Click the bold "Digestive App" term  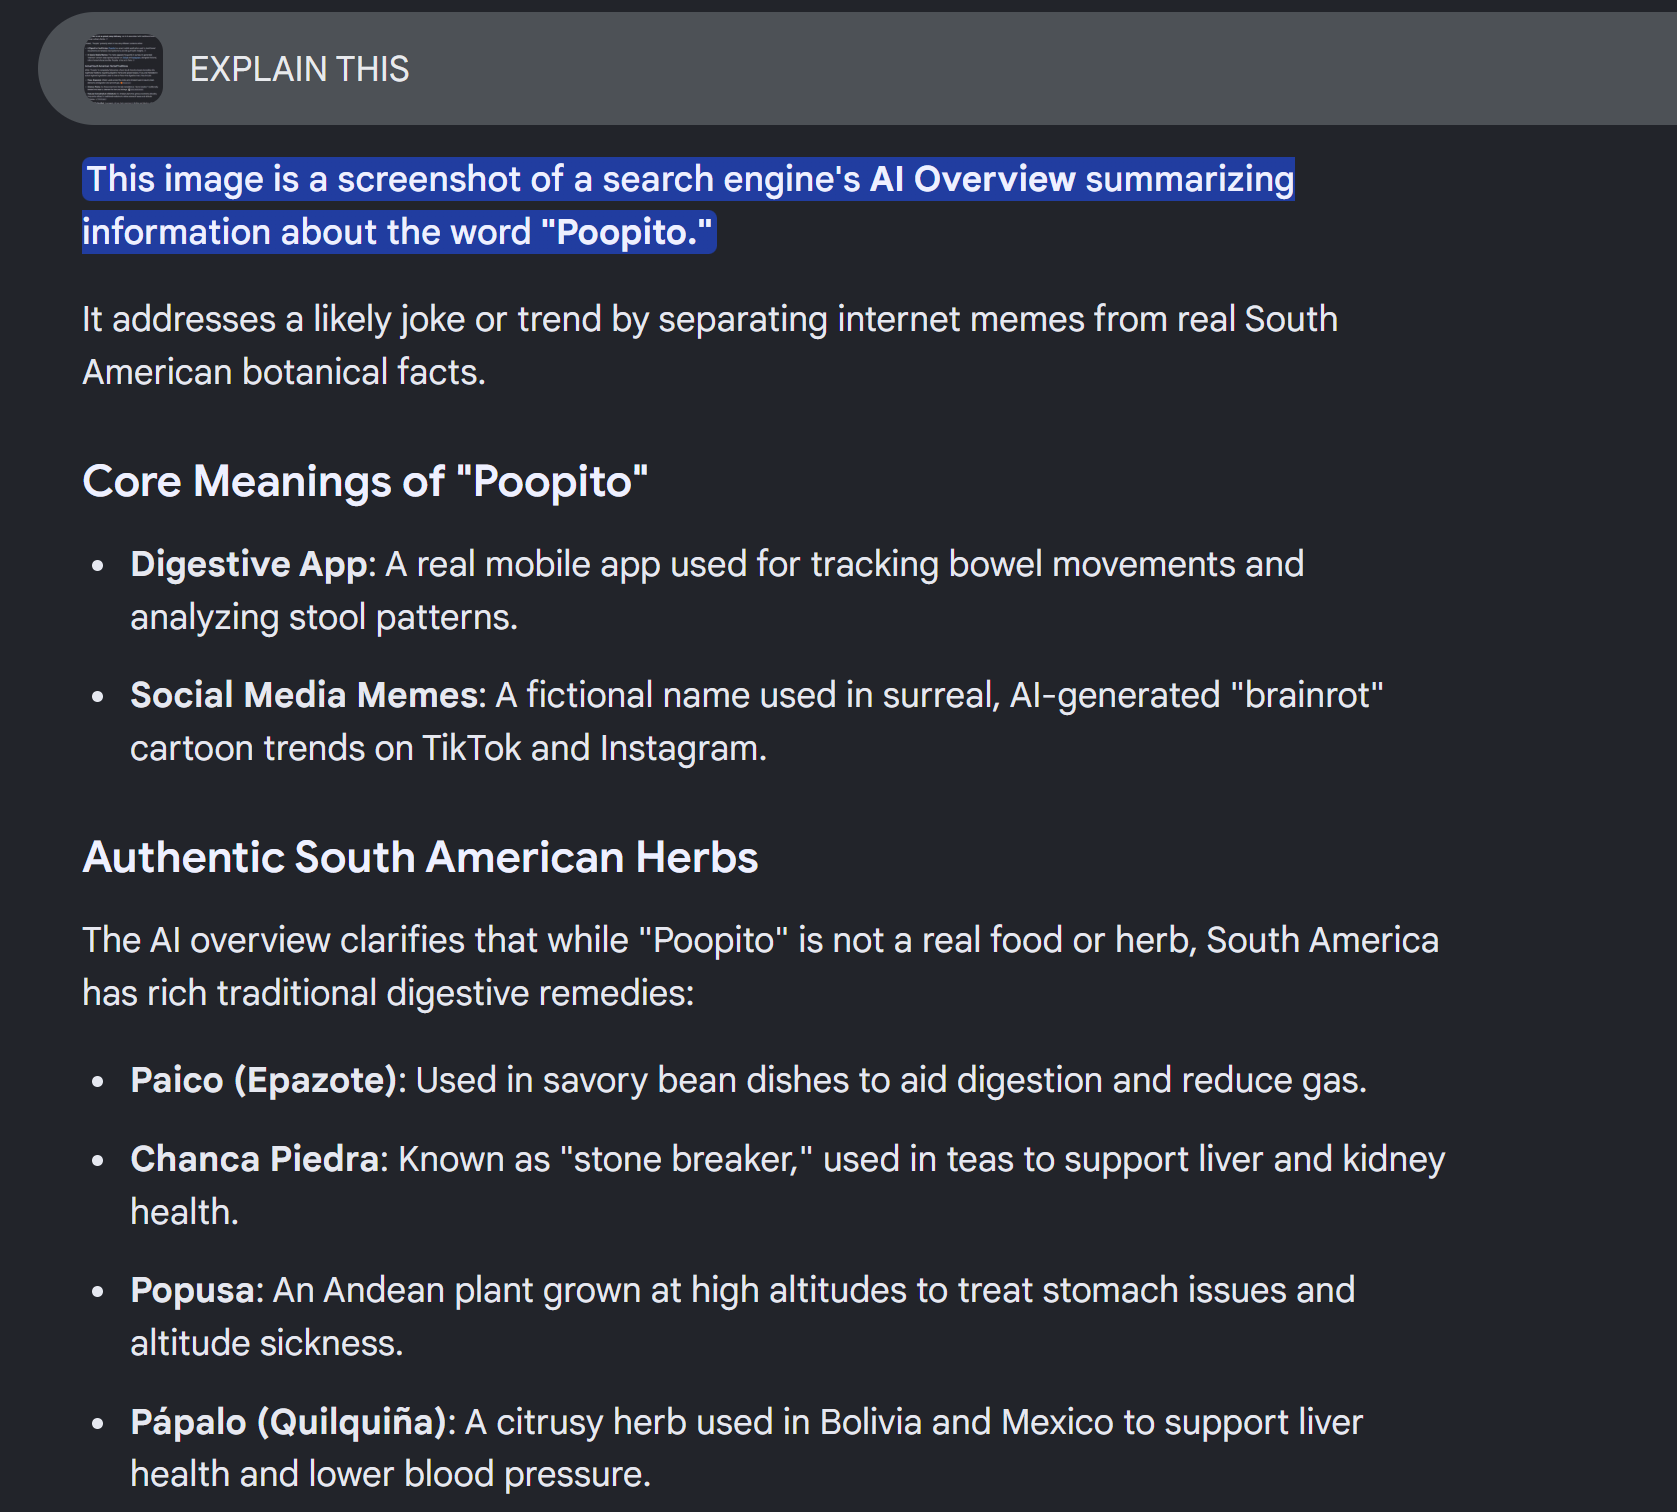249,564
